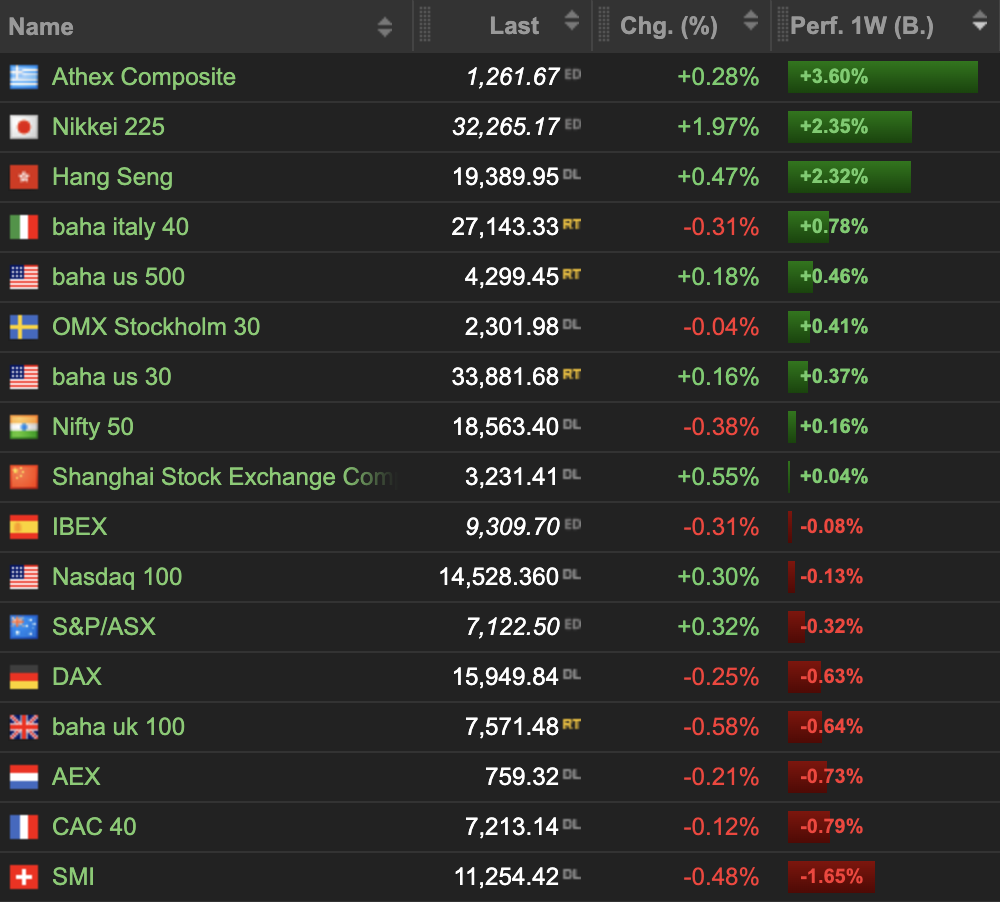
Task: Sort the table by Name column arrows
Action: click(385, 27)
